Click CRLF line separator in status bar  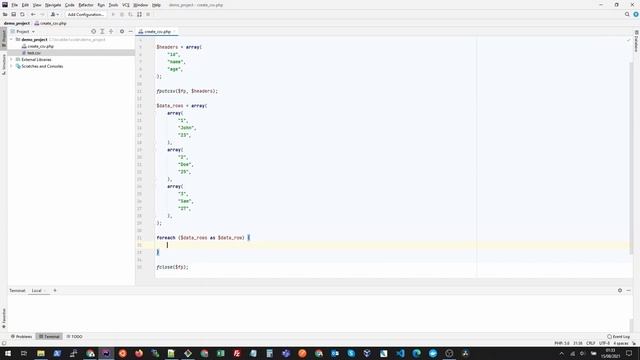[590, 343]
